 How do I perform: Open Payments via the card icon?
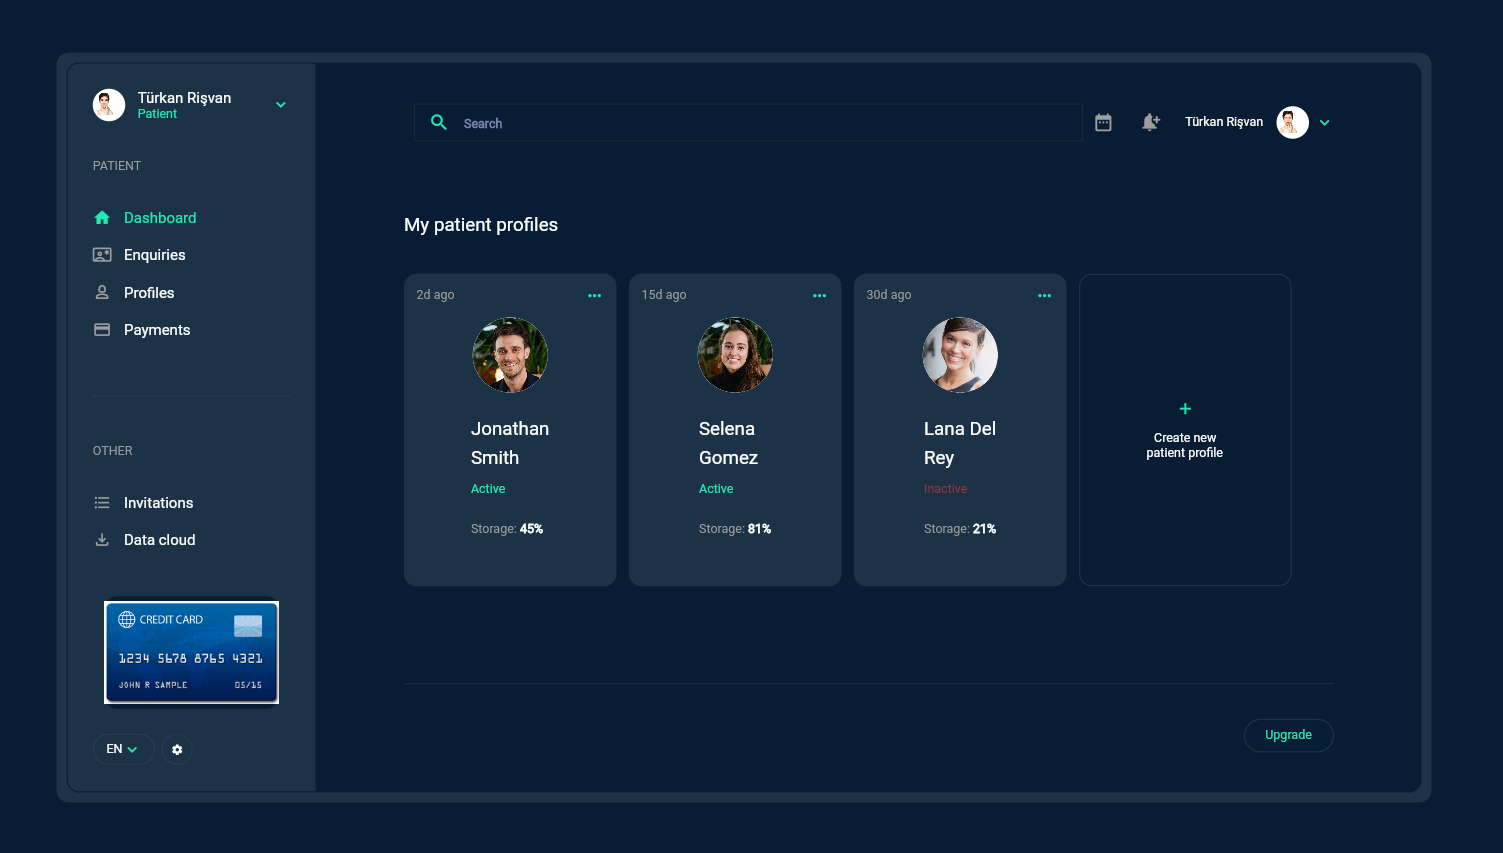(101, 329)
